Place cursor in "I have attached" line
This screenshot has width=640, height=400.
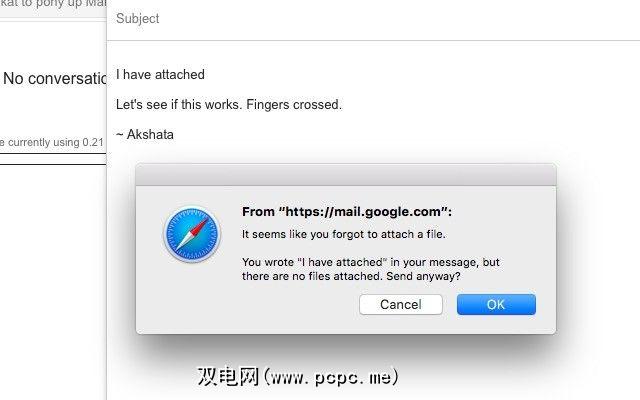160,75
